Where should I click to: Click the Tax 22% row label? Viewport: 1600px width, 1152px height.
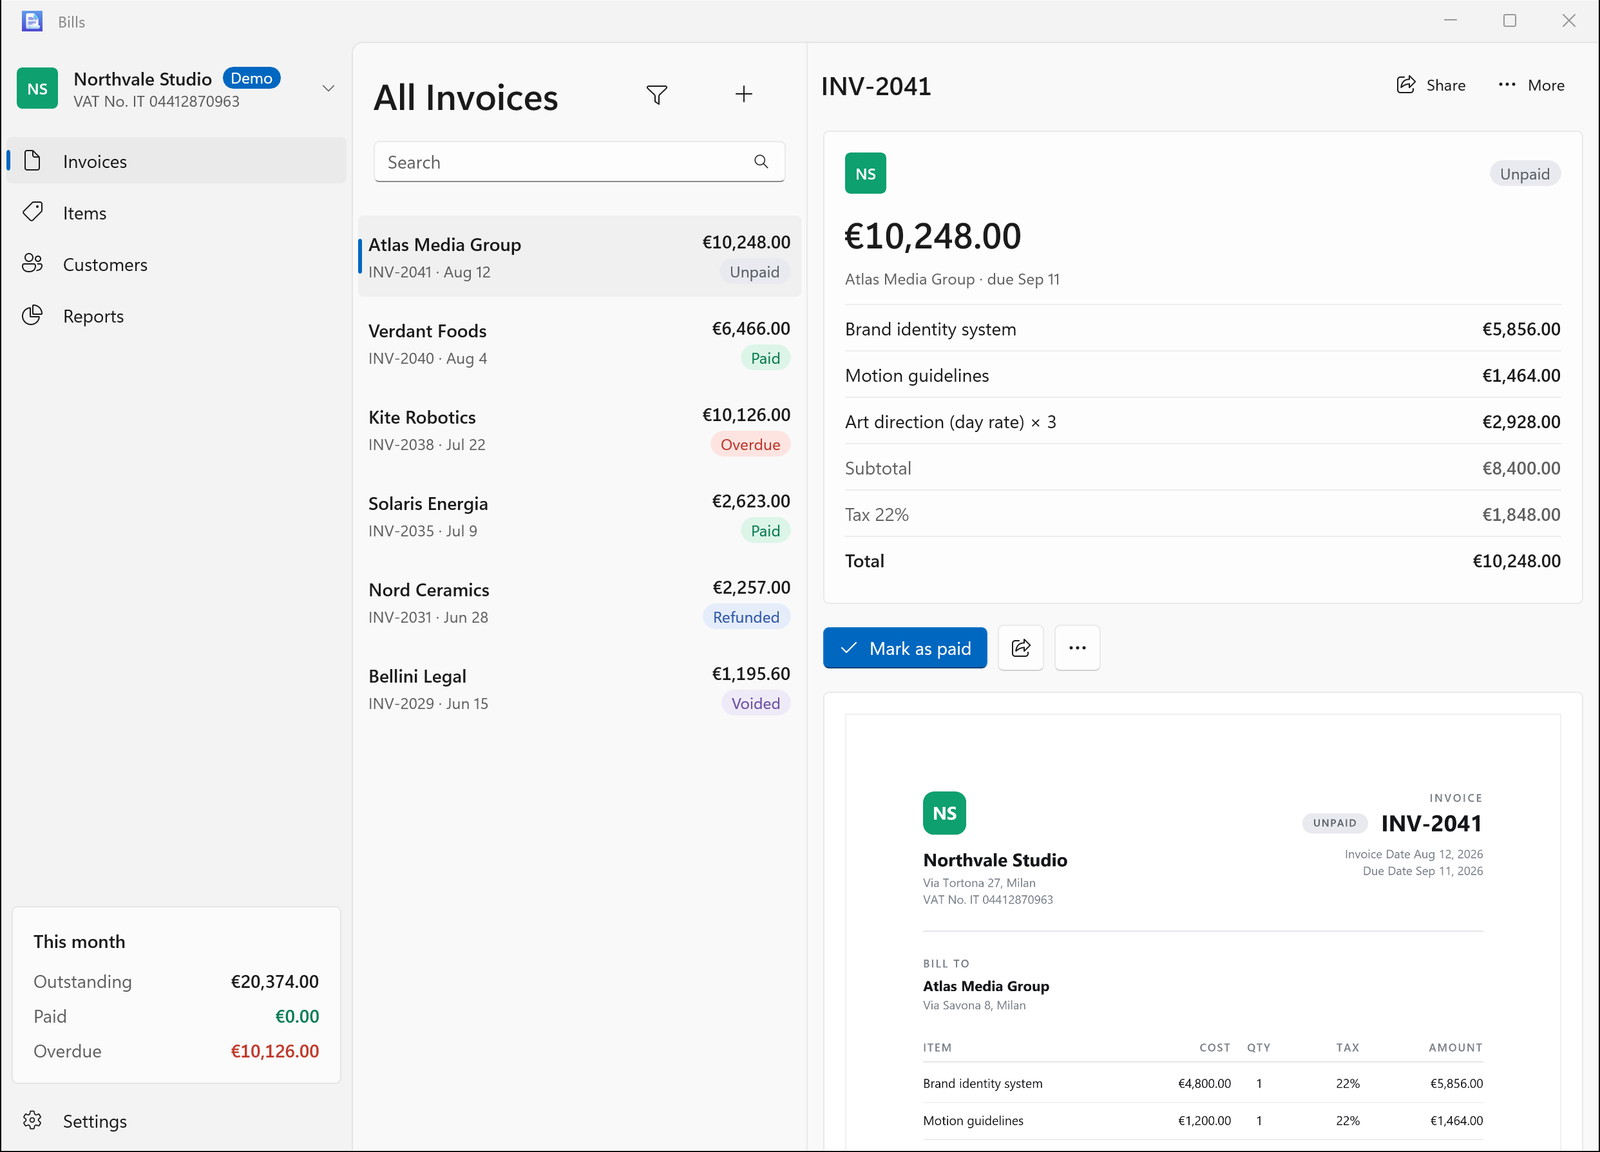tap(877, 515)
